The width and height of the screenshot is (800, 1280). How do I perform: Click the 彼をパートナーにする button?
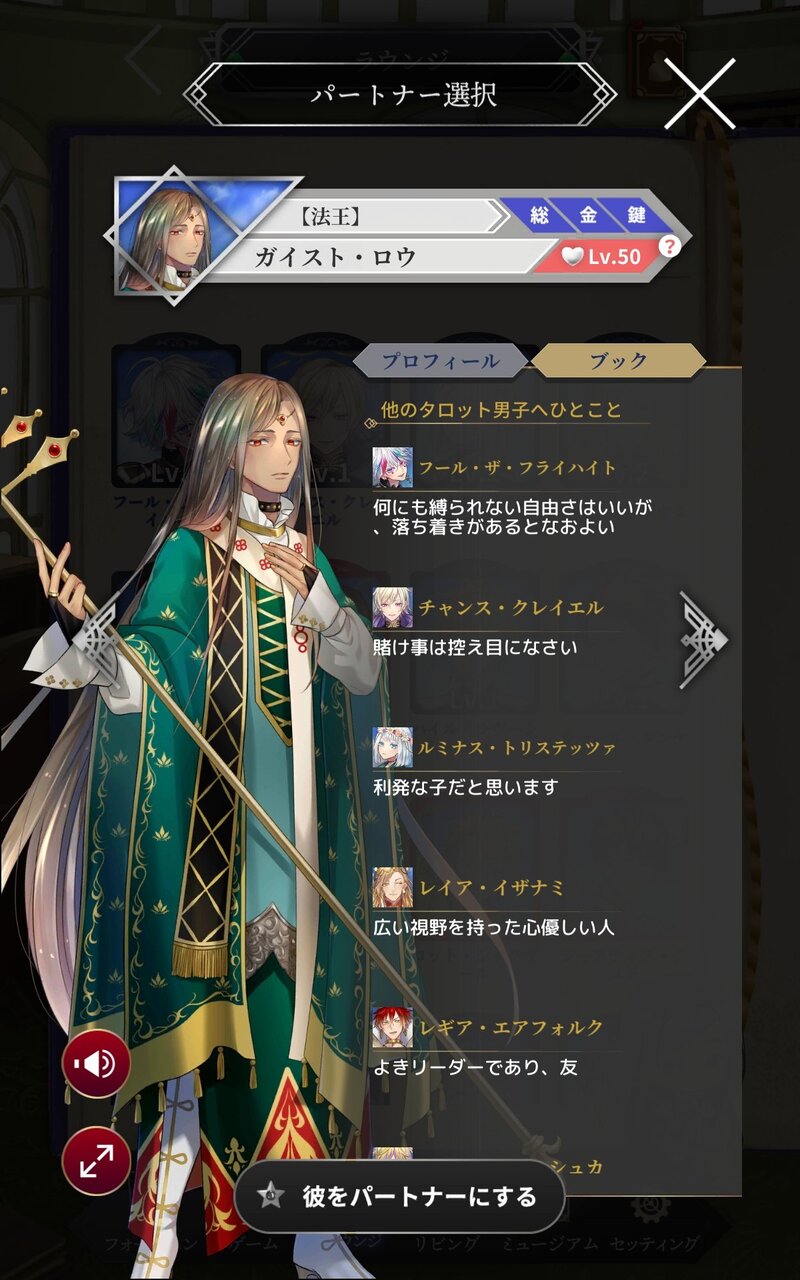point(400,1196)
